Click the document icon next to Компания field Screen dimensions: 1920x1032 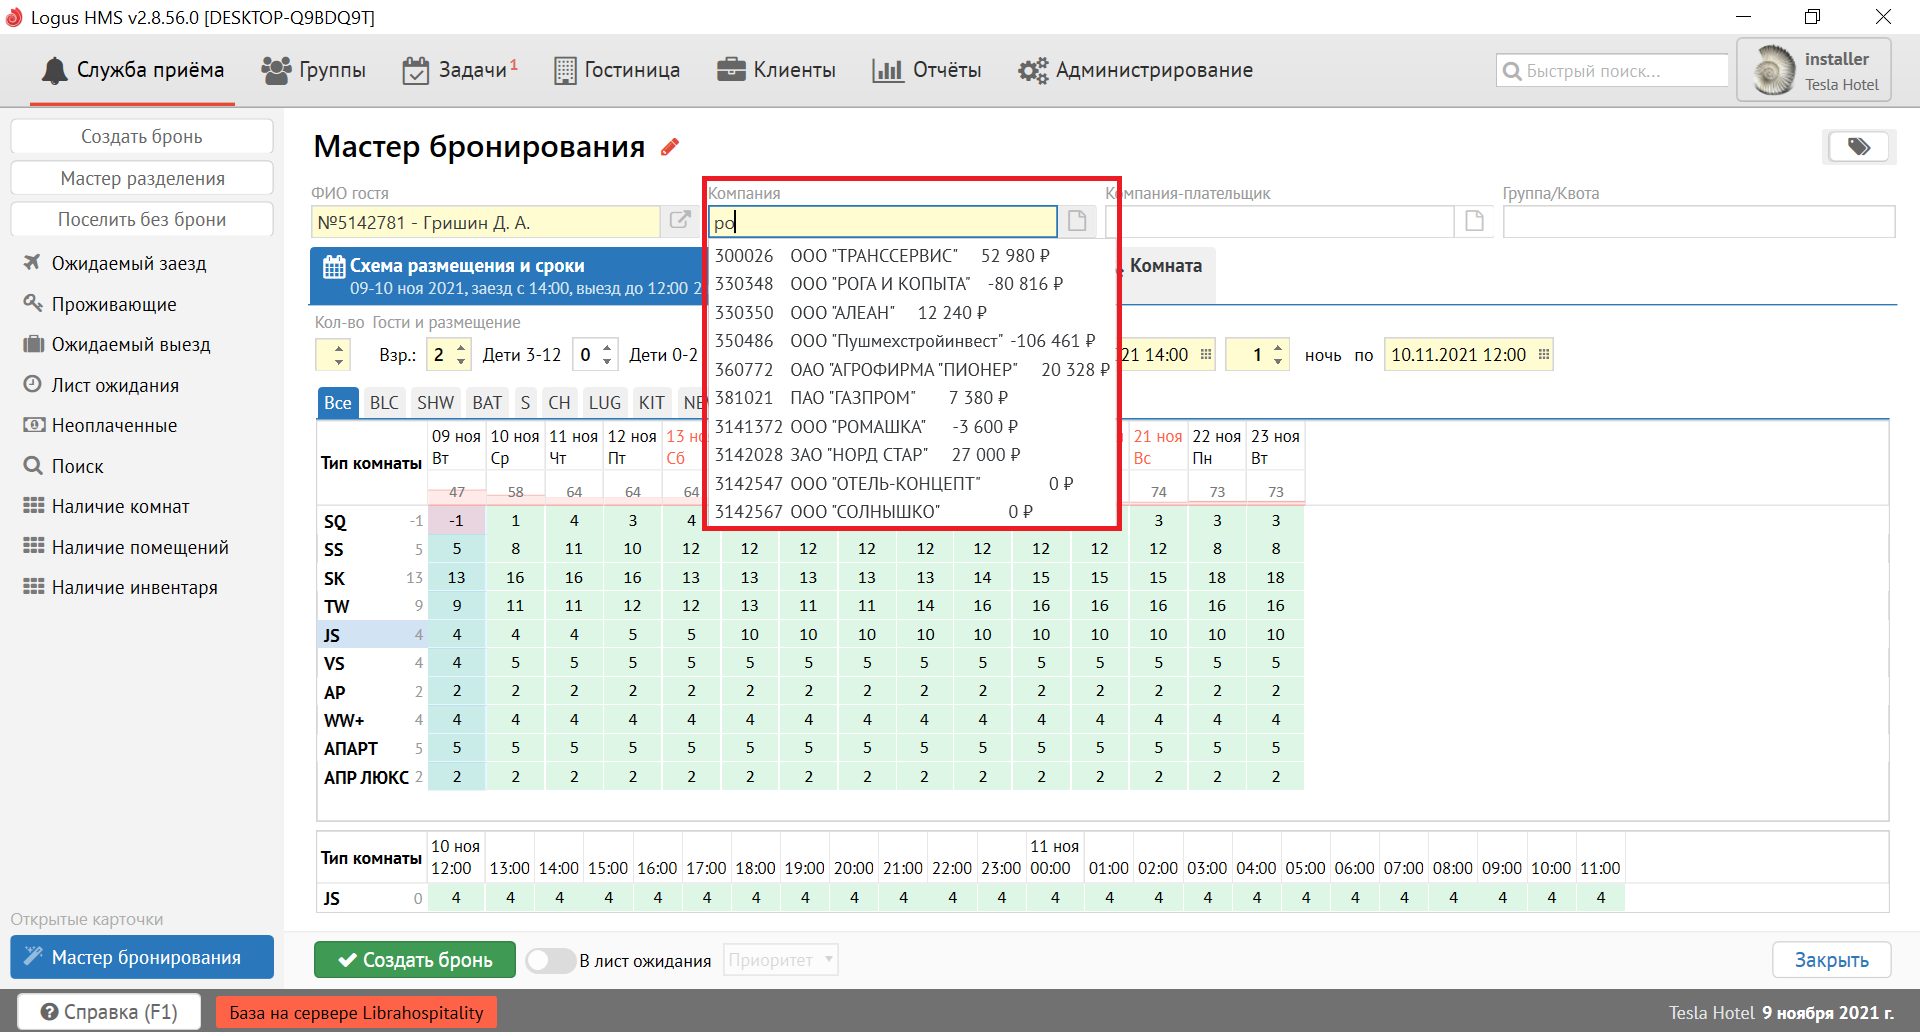(x=1077, y=221)
